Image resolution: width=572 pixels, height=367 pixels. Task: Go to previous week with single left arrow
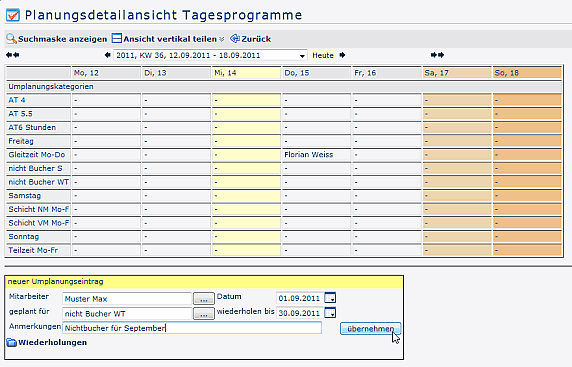click(x=107, y=55)
